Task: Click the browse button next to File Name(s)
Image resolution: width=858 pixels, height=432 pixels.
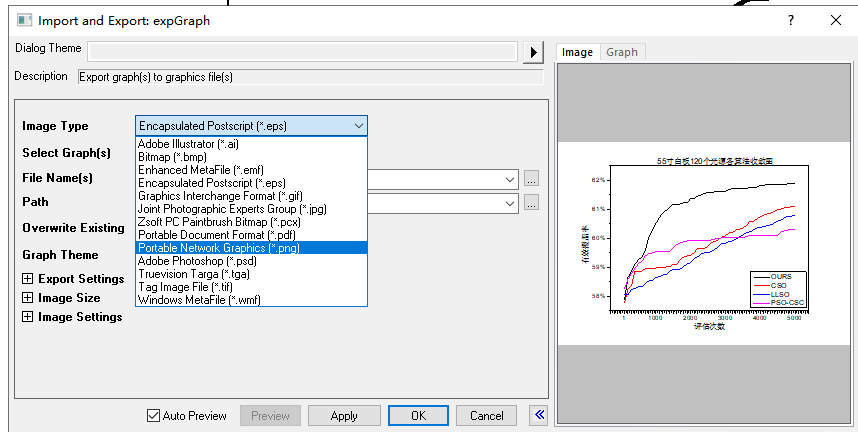Action: [x=531, y=178]
